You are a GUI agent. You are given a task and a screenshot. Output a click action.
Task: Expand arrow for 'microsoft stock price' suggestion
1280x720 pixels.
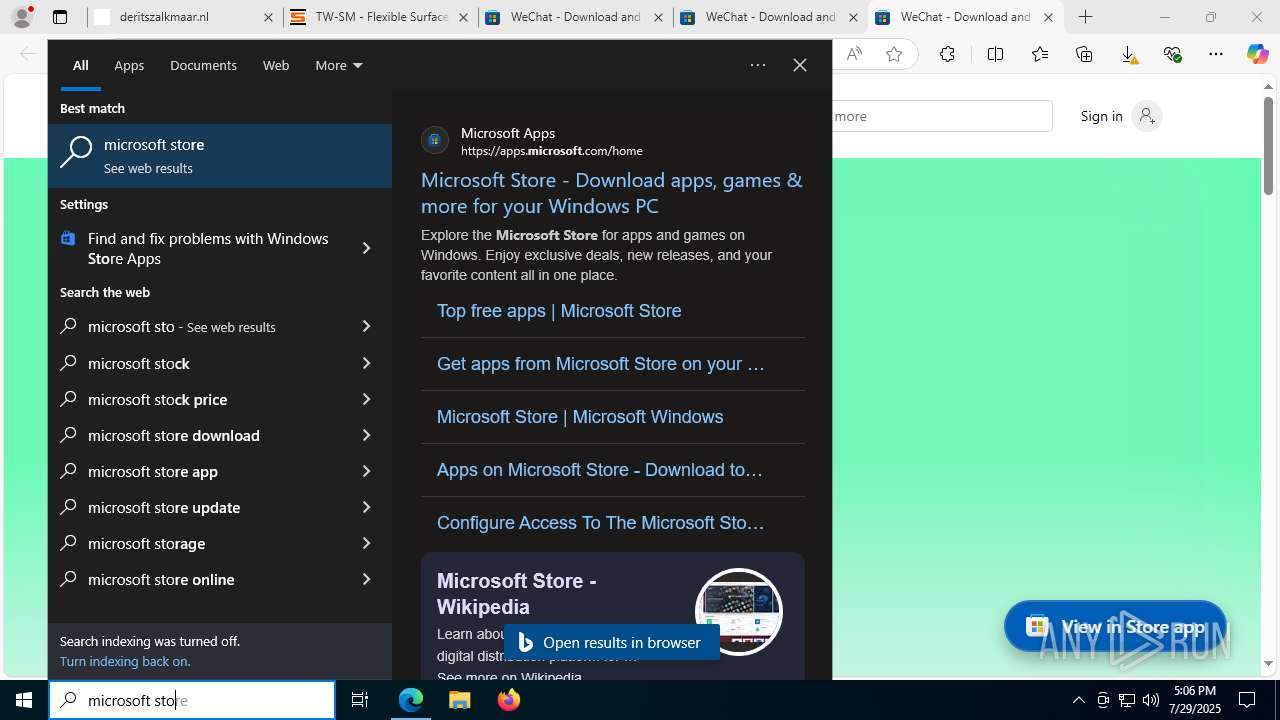click(x=366, y=399)
